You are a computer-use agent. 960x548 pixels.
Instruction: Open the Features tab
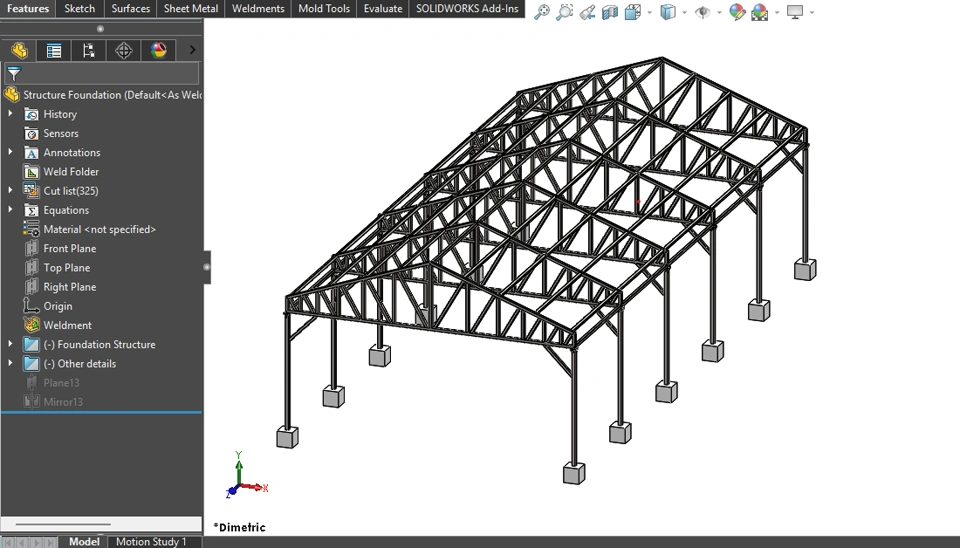[x=28, y=9]
